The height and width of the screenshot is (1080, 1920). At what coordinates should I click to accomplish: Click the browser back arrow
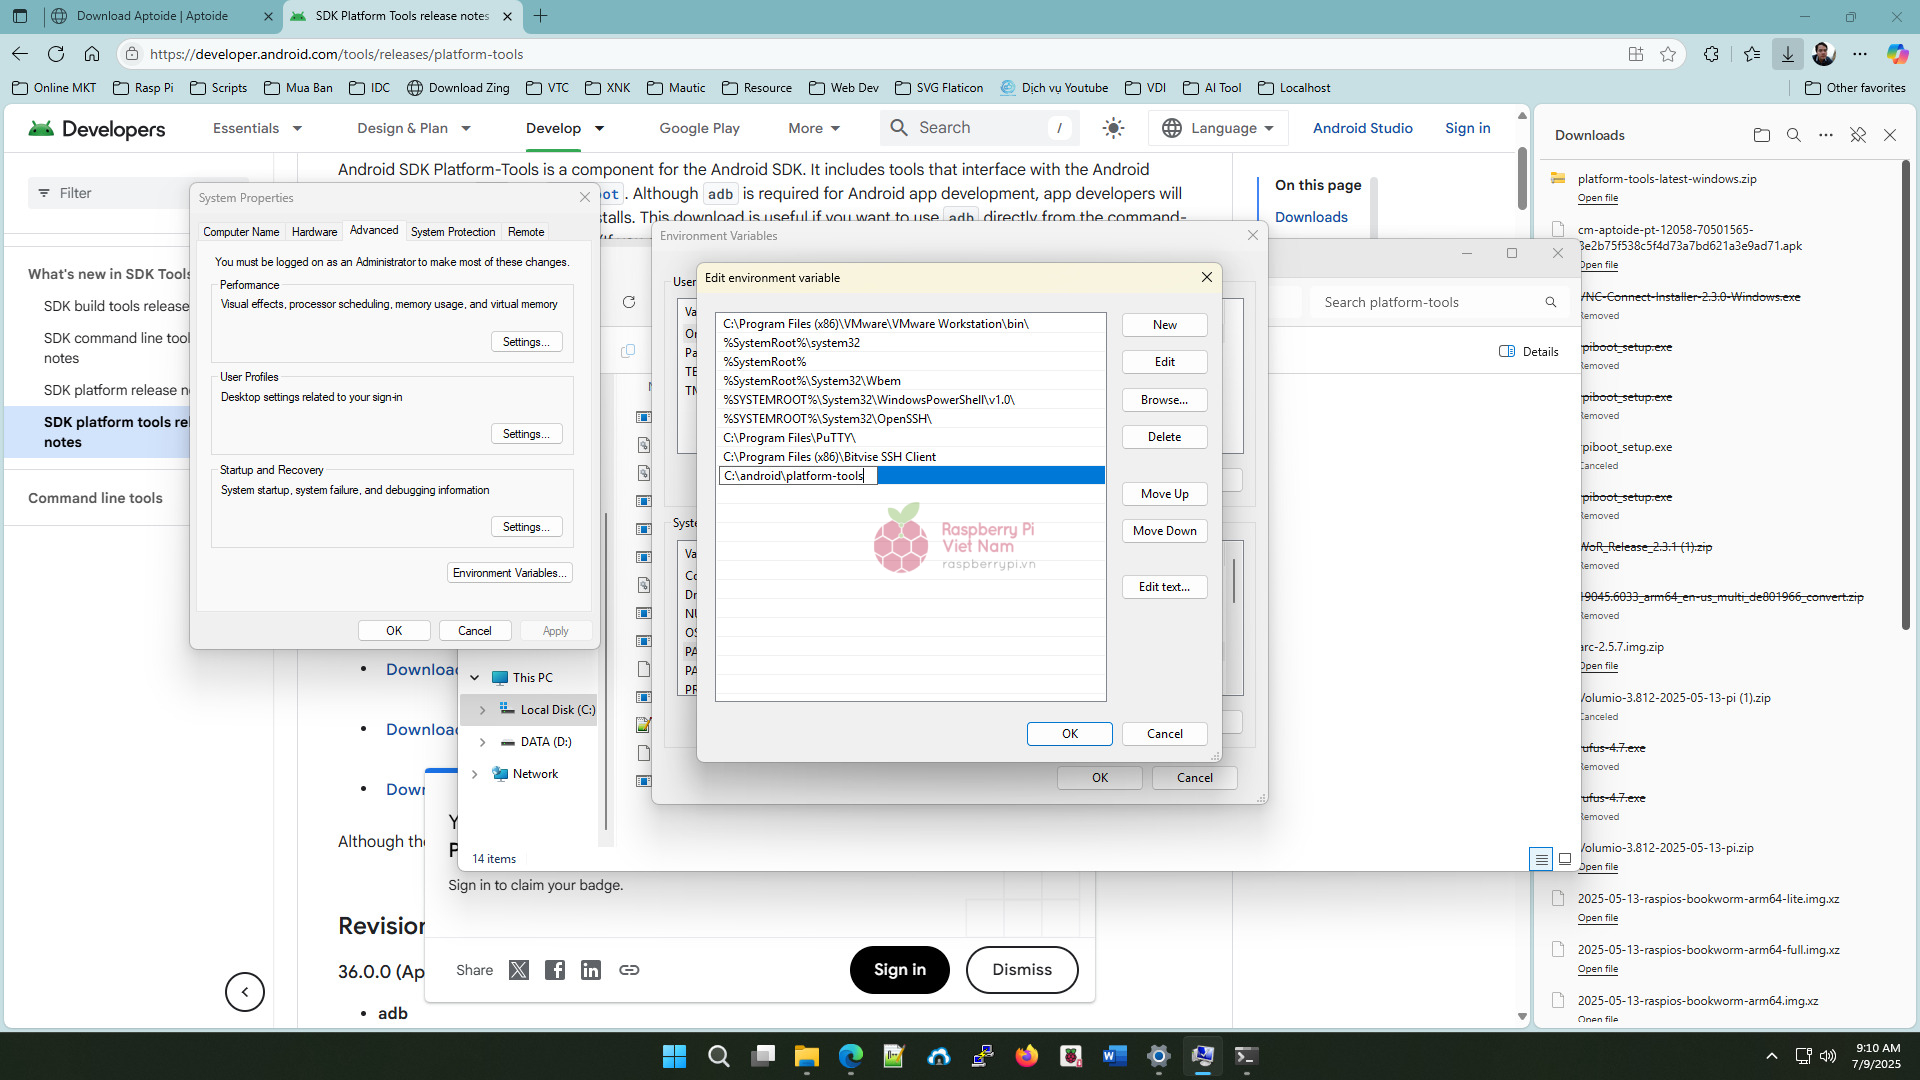pos(20,54)
